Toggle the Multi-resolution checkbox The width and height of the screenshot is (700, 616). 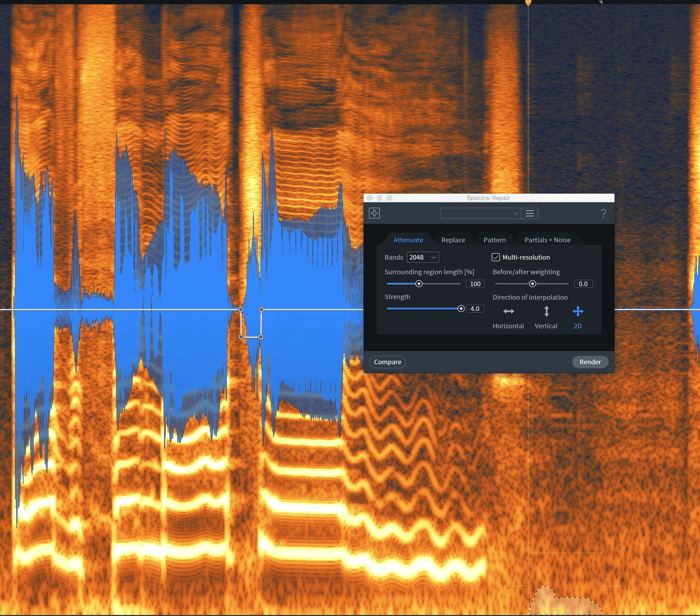496,257
